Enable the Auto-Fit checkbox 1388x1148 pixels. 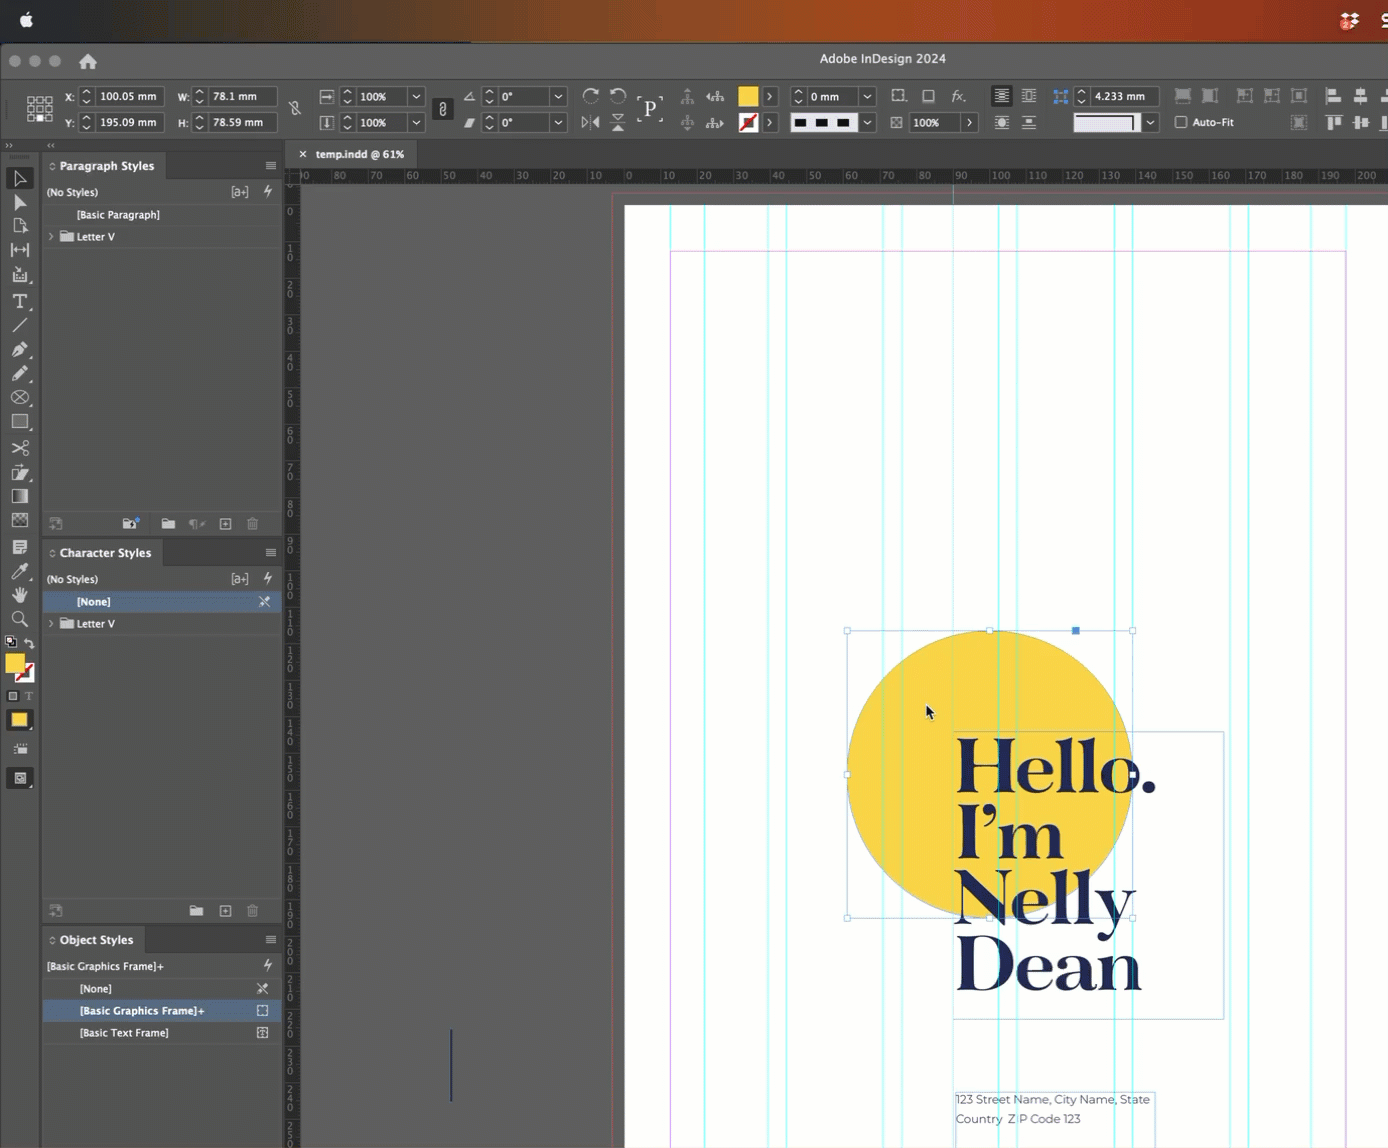(x=1181, y=123)
